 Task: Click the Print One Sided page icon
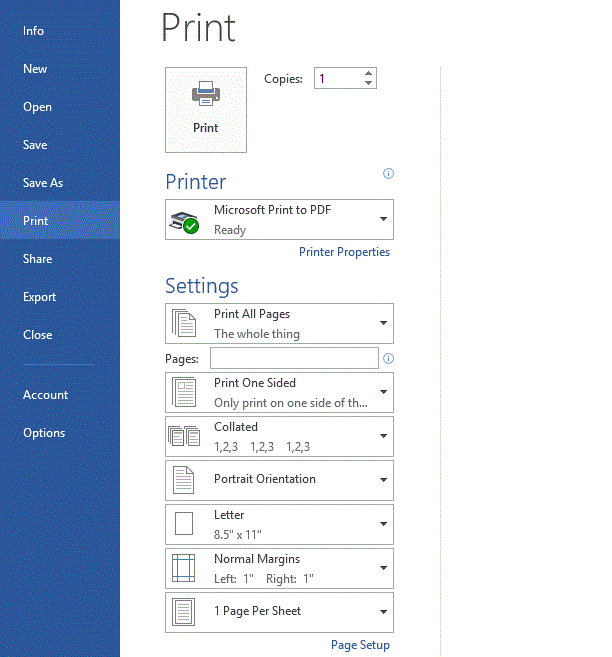pos(184,392)
